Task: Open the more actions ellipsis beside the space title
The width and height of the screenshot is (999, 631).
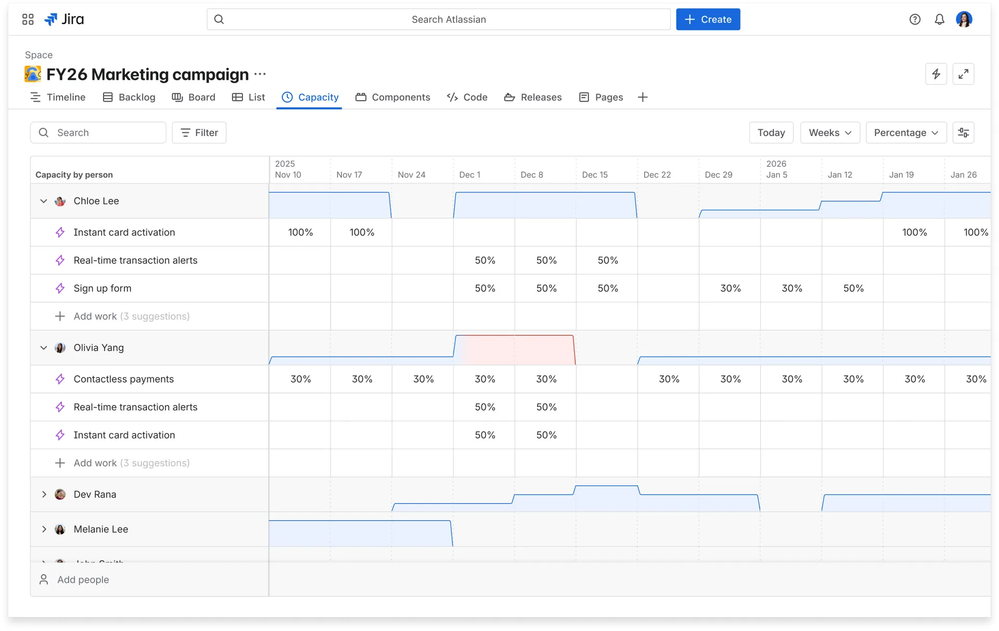Action: pyautogui.click(x=260, y=74)
